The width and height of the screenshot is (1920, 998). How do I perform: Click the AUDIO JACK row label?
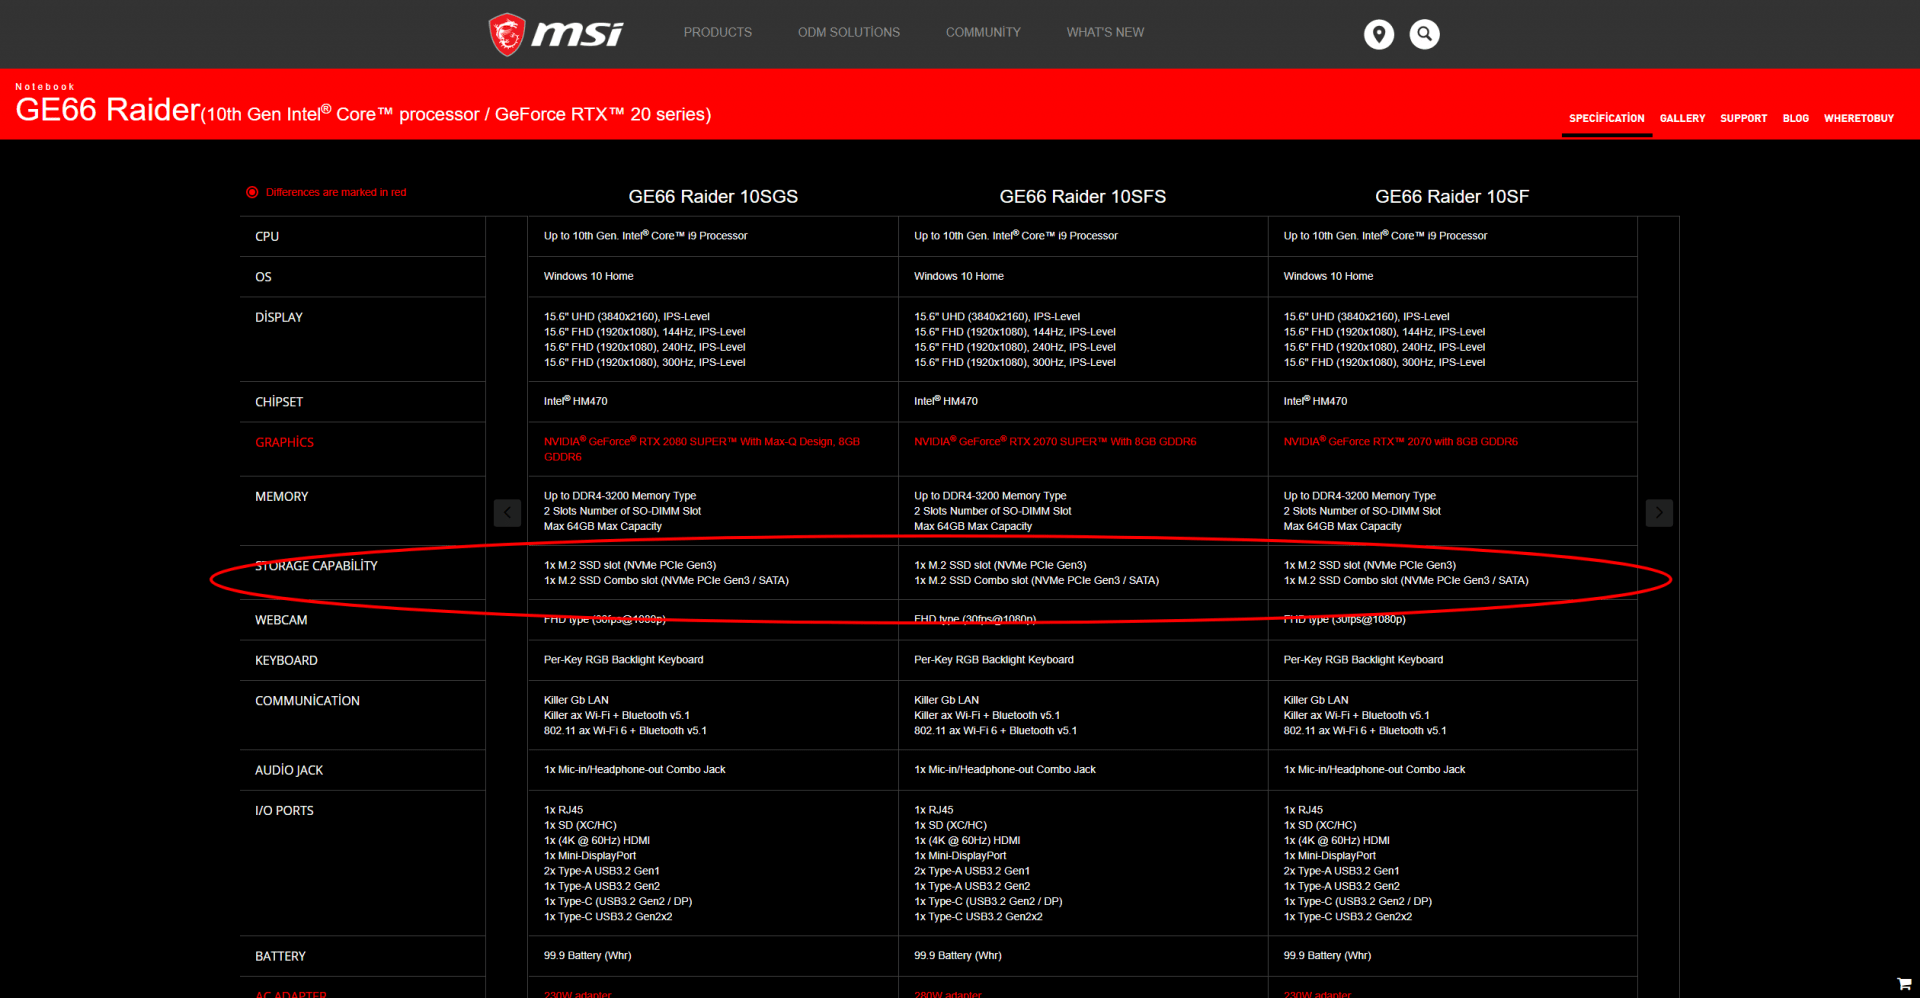point(289,770)
